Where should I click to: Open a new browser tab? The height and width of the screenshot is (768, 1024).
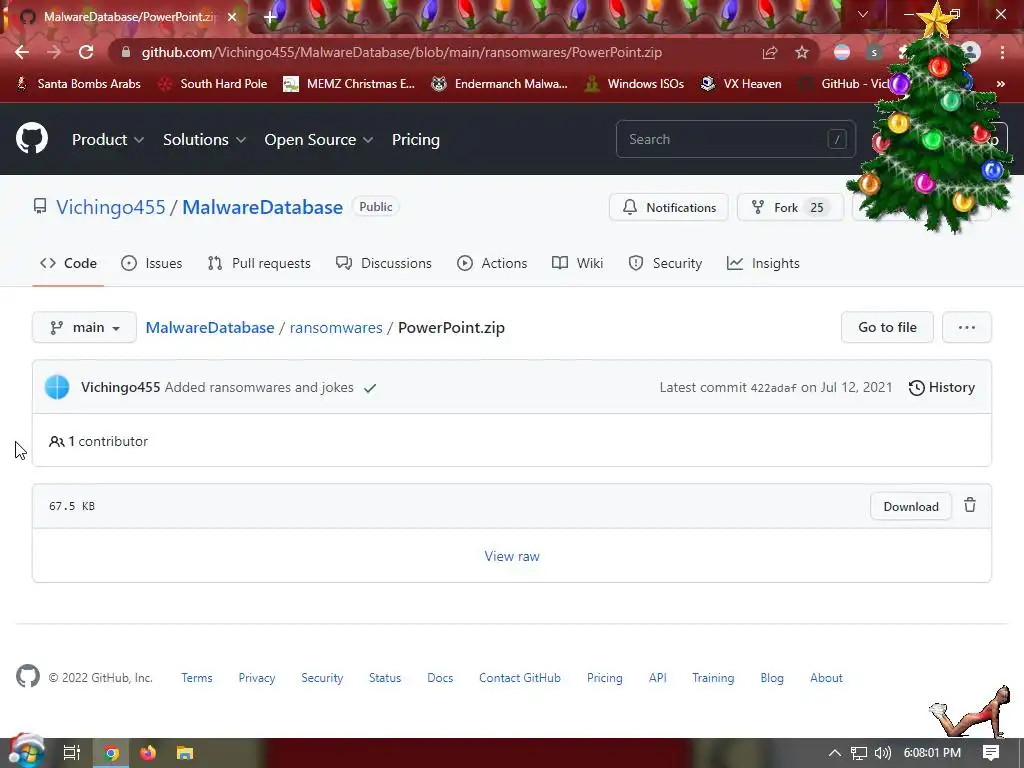click(x=270, y=17)
